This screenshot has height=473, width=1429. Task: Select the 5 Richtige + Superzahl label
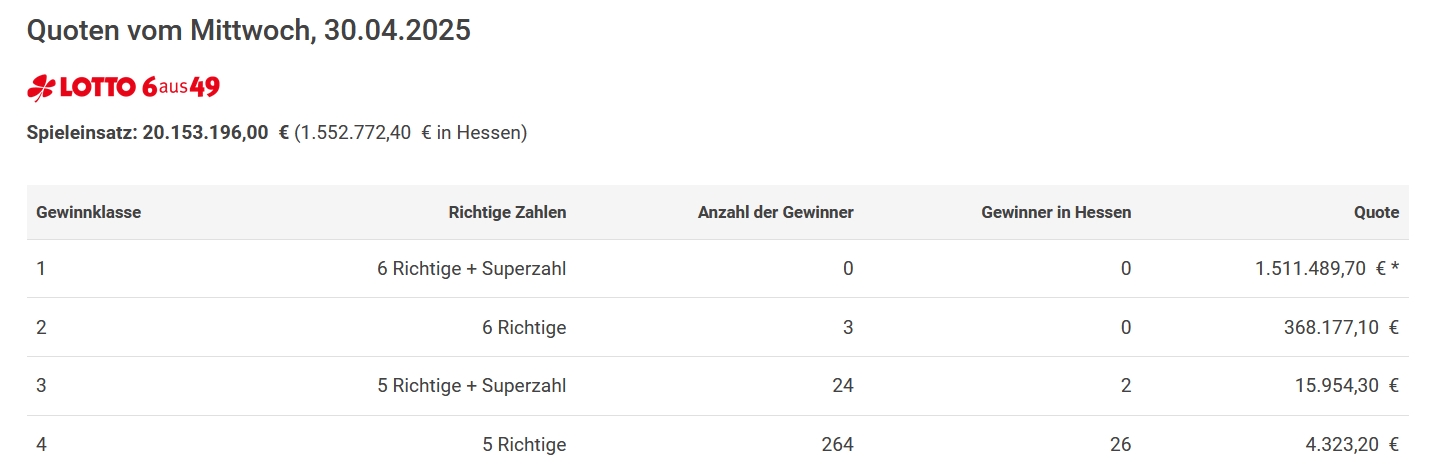(x=471, y=386)
